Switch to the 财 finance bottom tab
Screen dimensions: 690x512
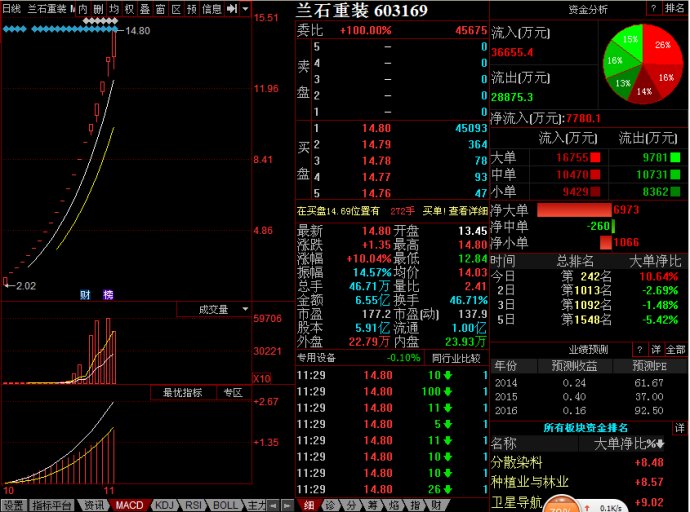[436, 505]
